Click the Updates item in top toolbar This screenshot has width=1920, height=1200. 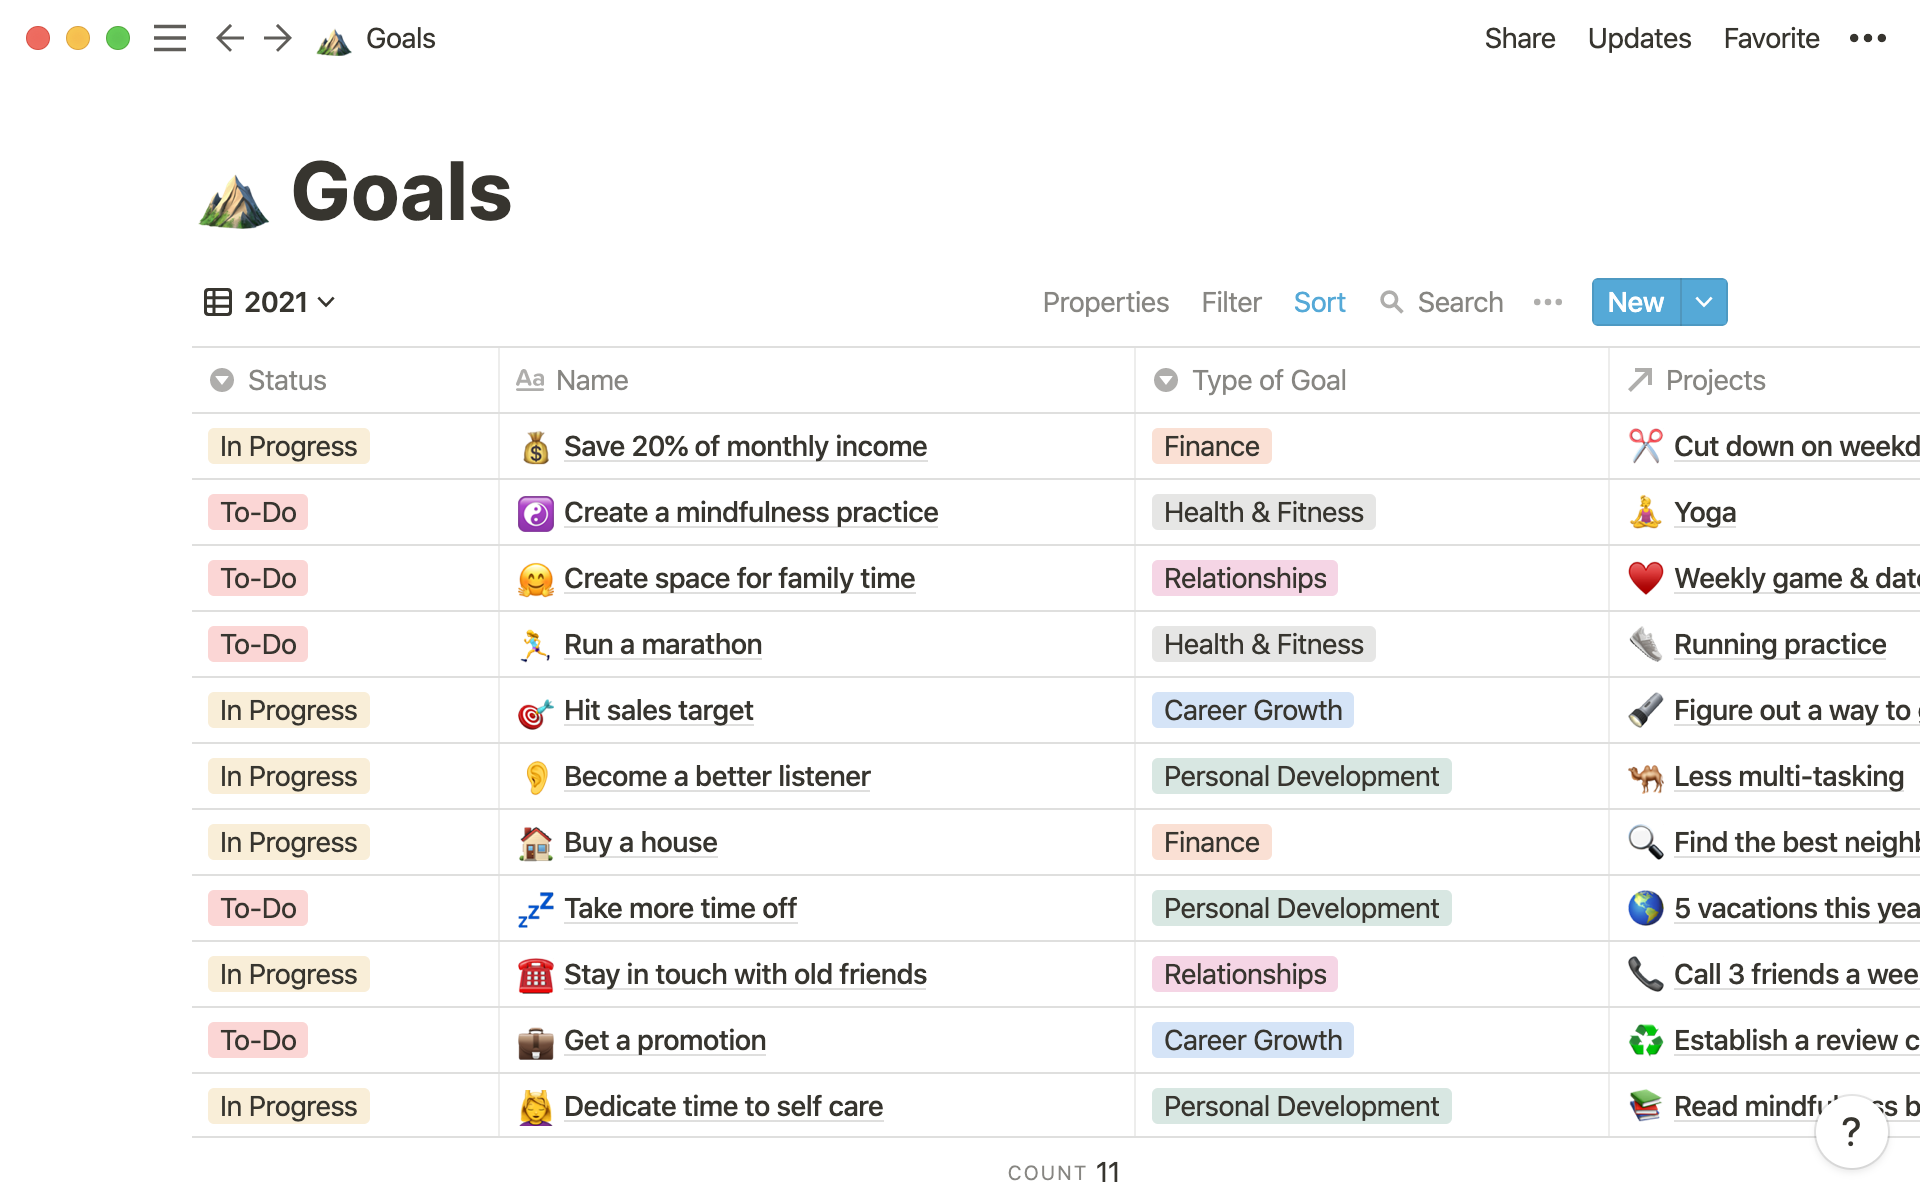(1639, 37)
